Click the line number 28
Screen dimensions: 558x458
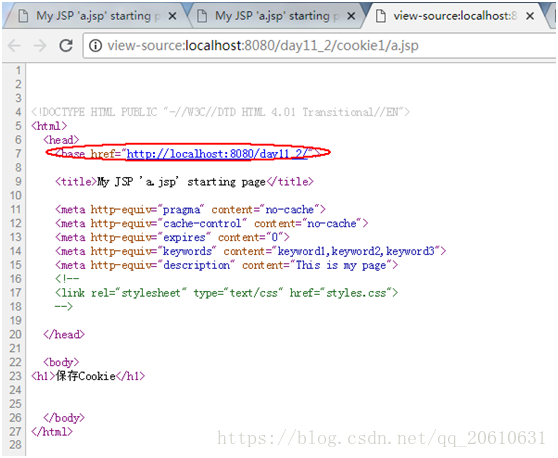(15, 445)
